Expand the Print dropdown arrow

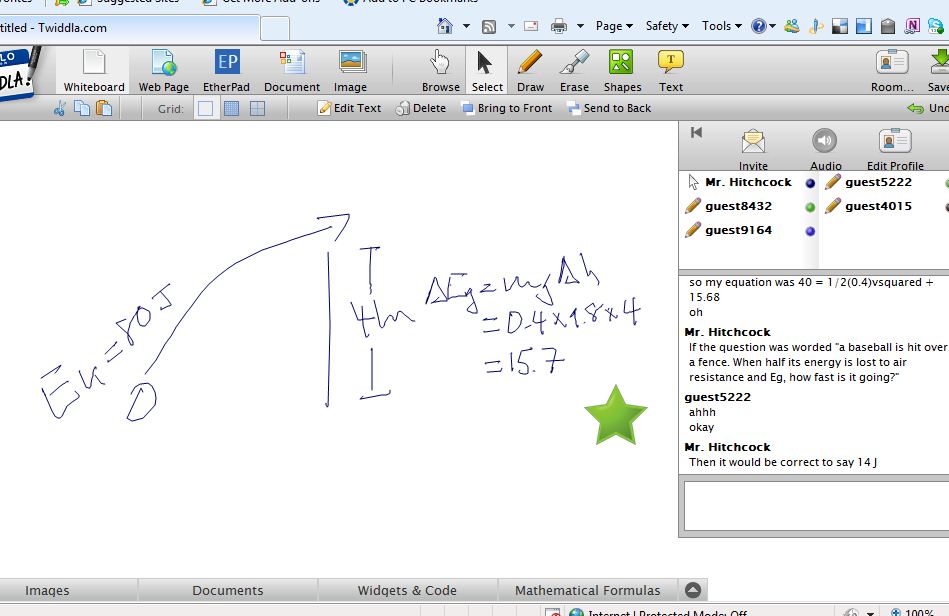(580, 26)
